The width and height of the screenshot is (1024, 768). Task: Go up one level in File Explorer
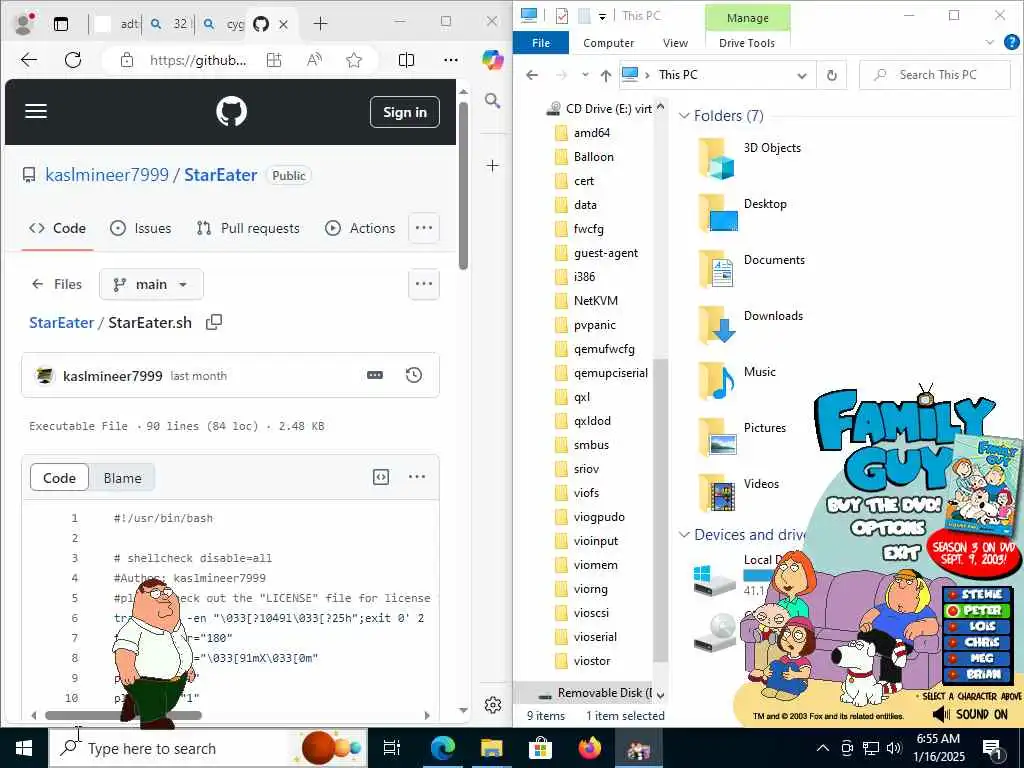tap(605, 75)
